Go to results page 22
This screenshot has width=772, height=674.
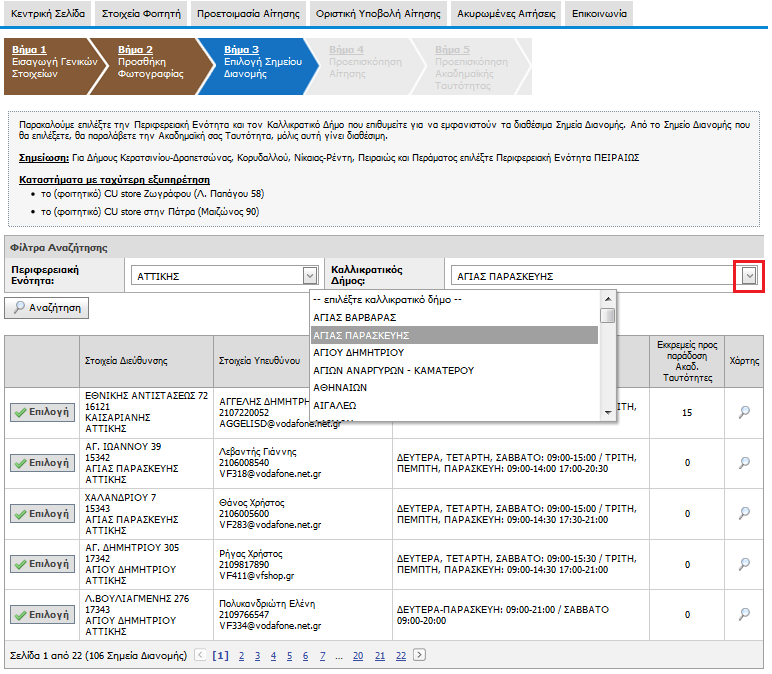pos(401,656)
